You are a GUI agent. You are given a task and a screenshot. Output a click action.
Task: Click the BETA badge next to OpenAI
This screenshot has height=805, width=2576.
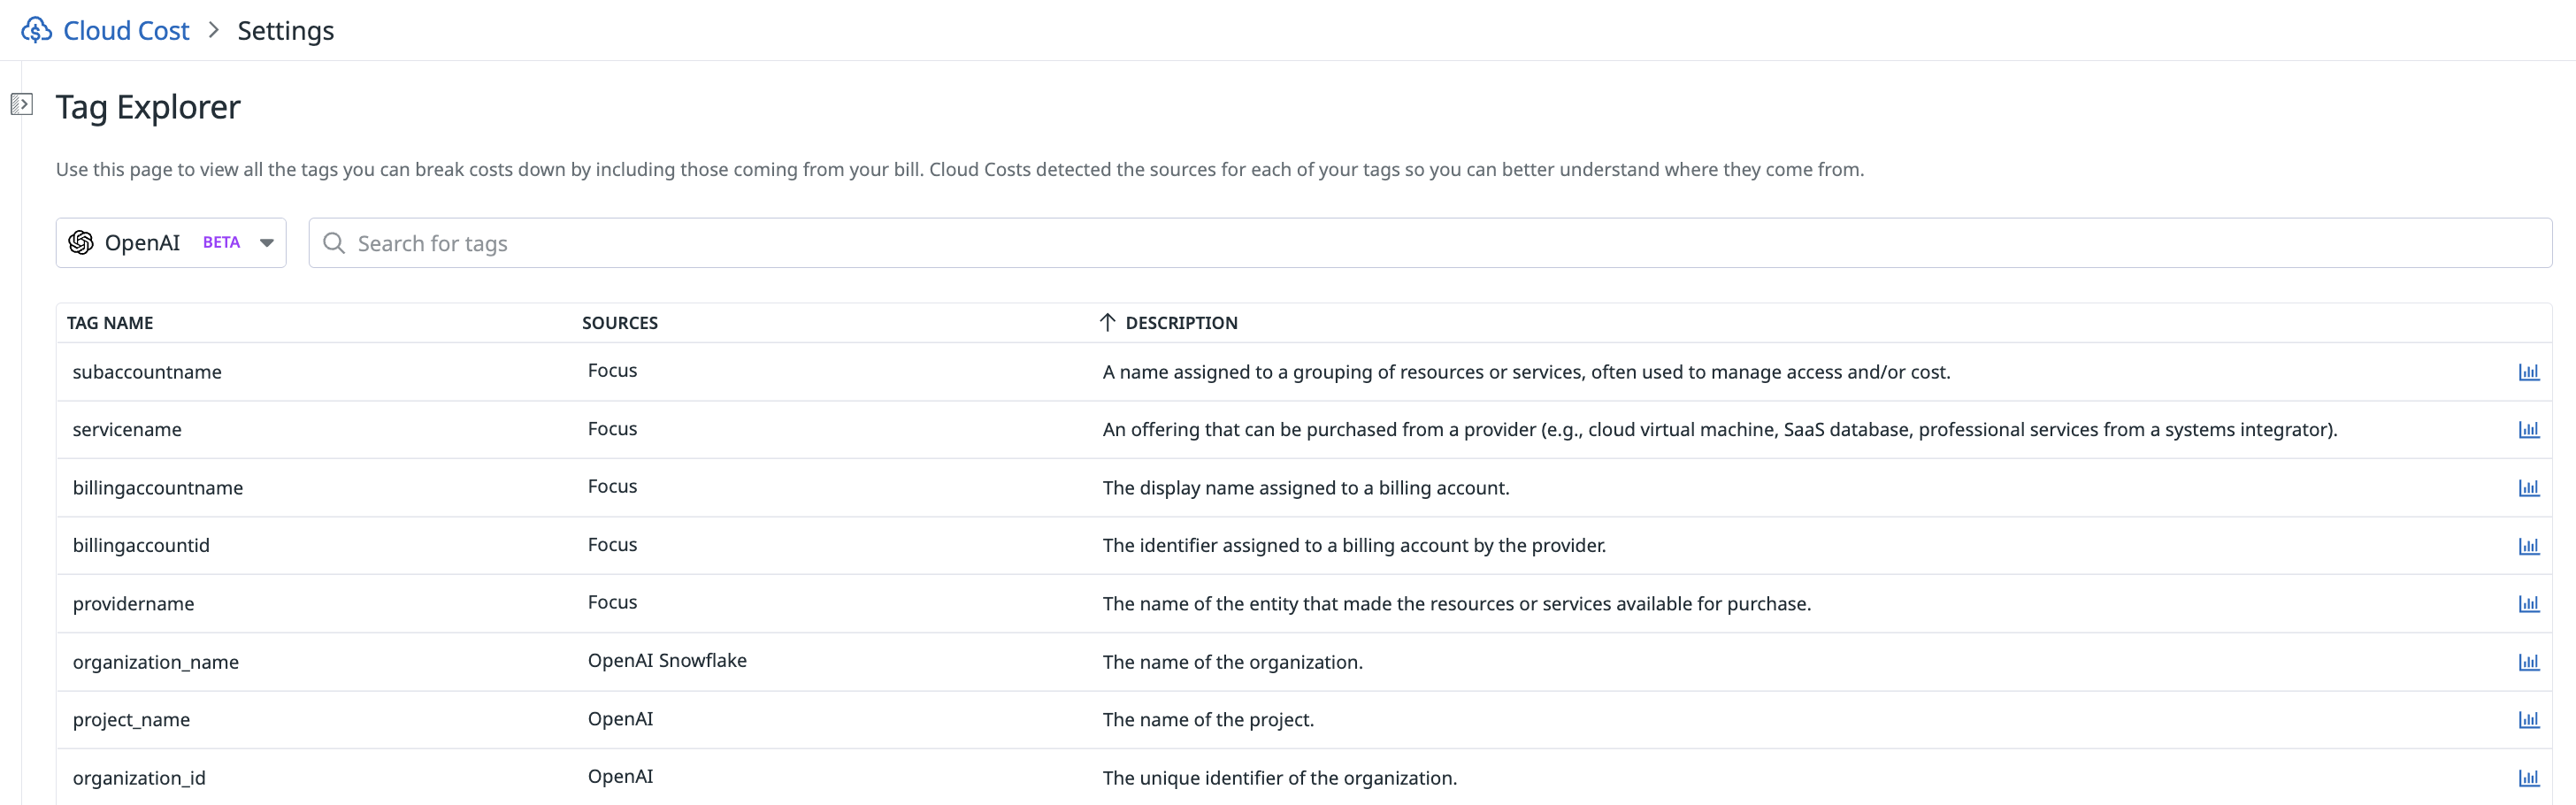(x=220, y=242)
